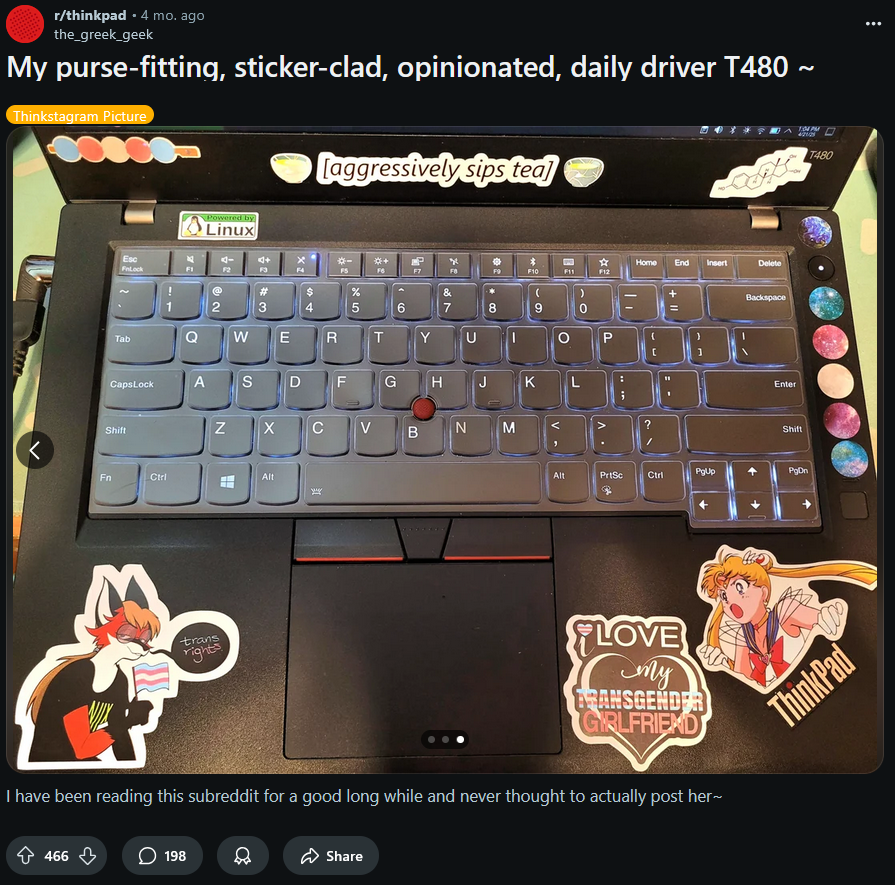
Task: Filter by Thinkstagram Picture flair
Action: (80, 115)
